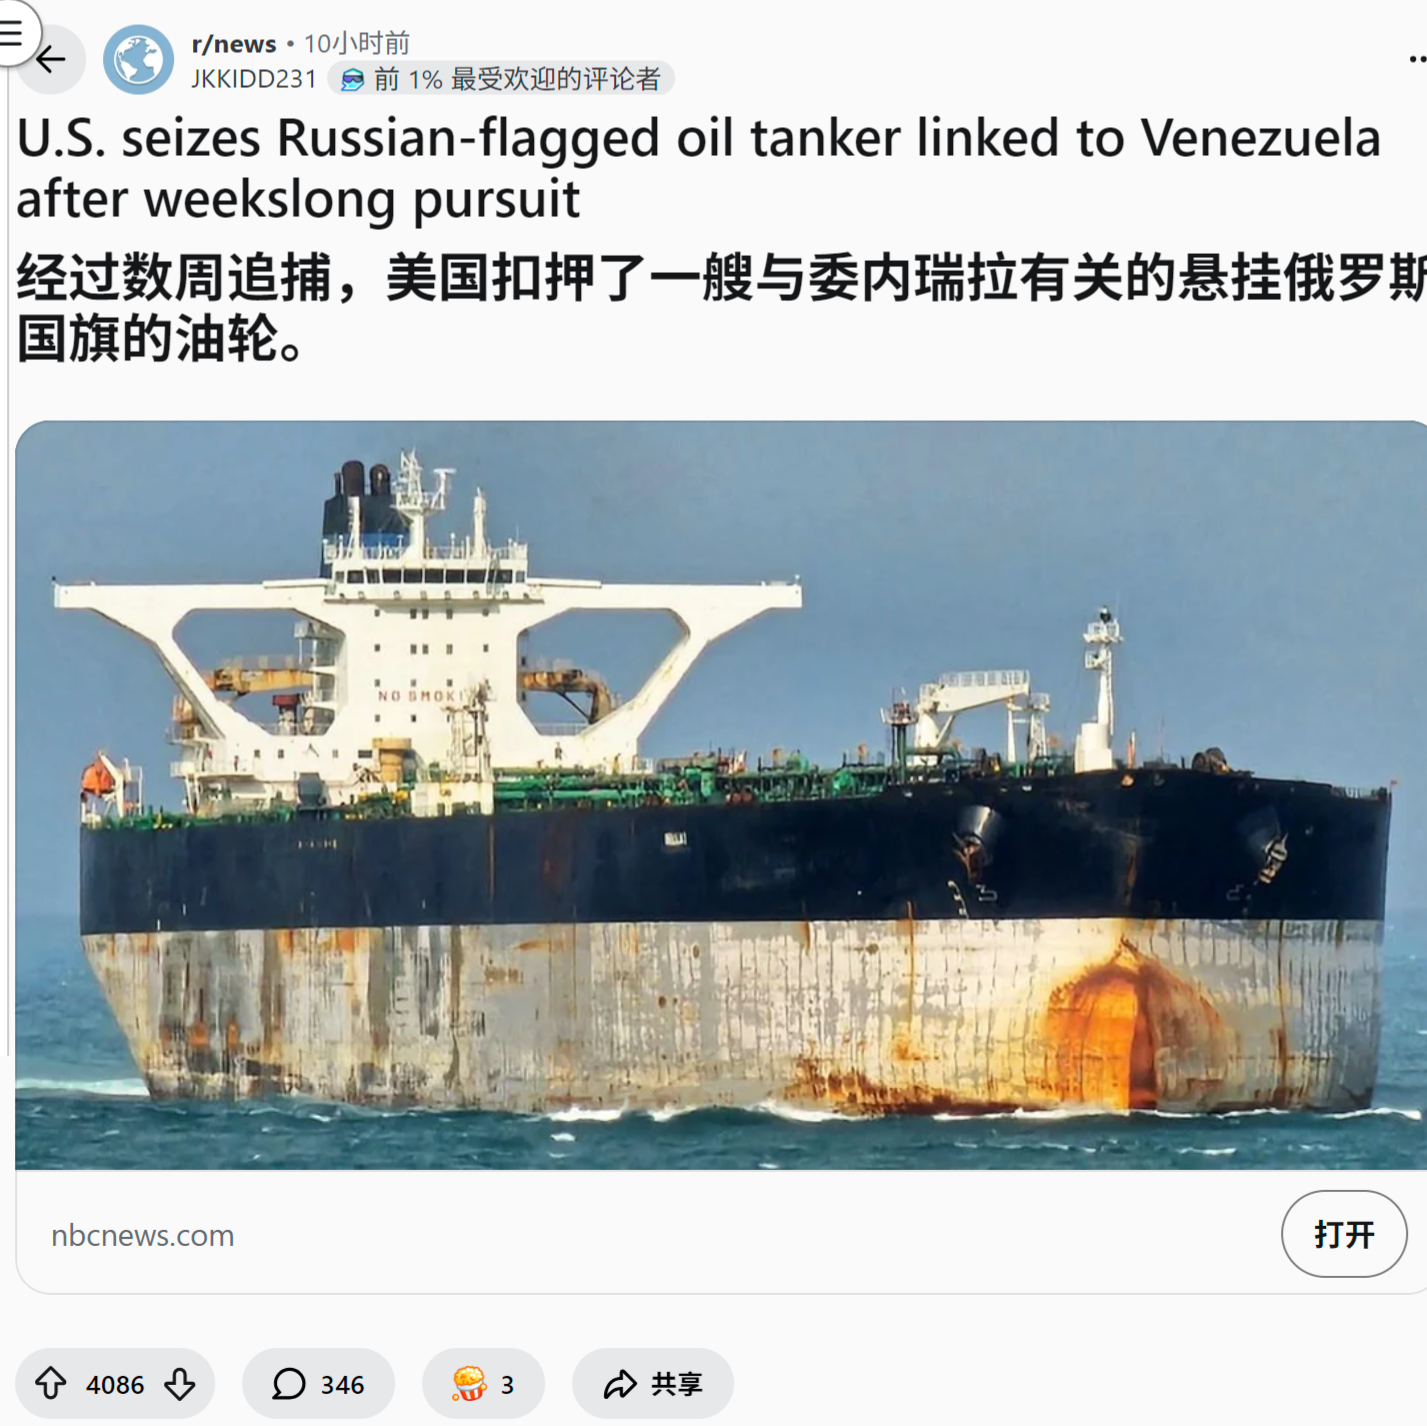Open the hamburger menu icon
Viewport: 1427px width, 1426px height.
tap(12, 32)
